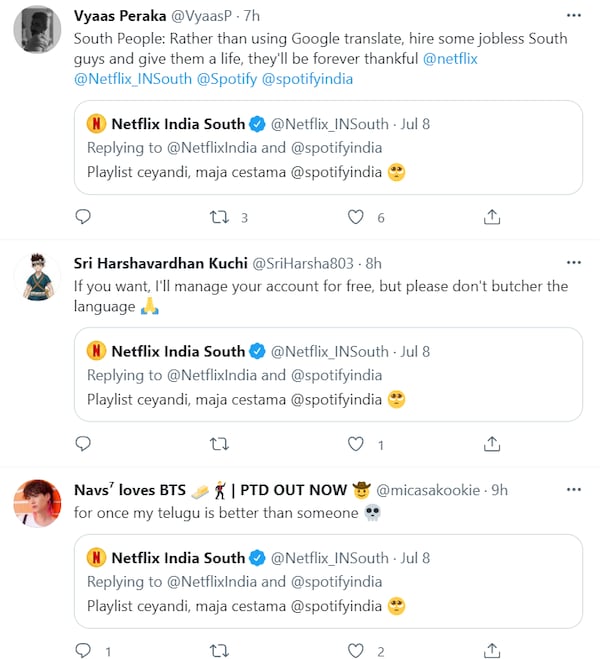Open more options on Vyaas Peraka's tweet
This screenshot has width=600, height=659.
[x=573, y=16]
